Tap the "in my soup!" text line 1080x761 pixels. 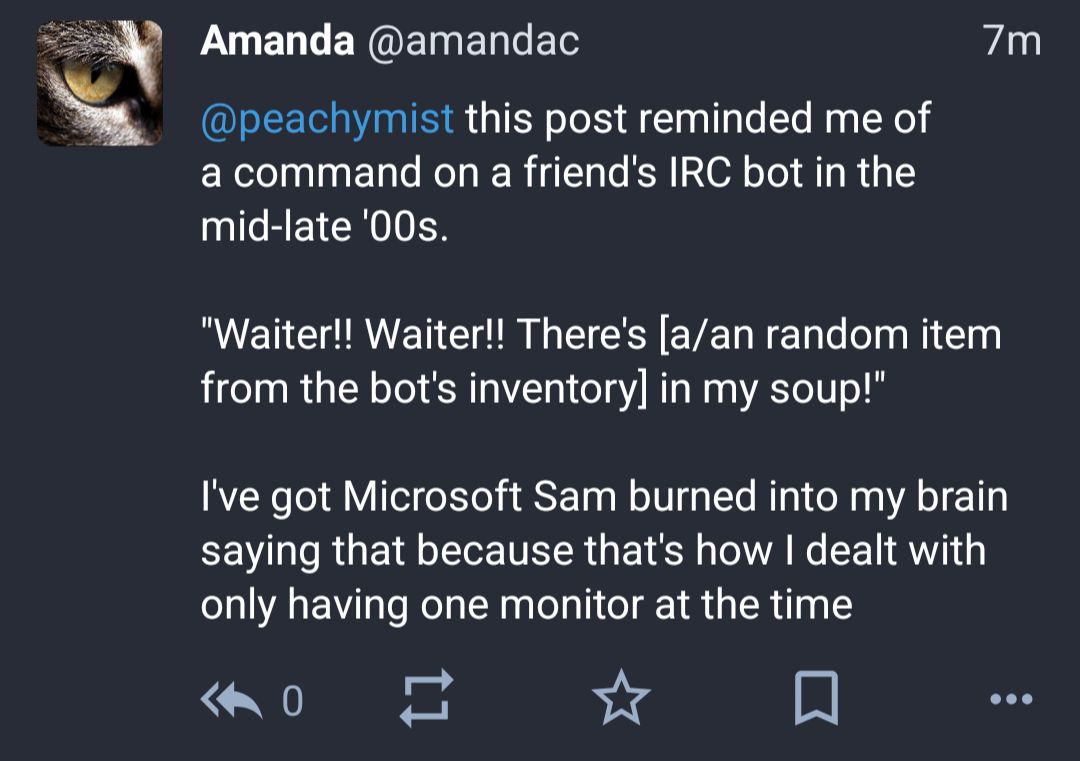[x=771, y=390]
